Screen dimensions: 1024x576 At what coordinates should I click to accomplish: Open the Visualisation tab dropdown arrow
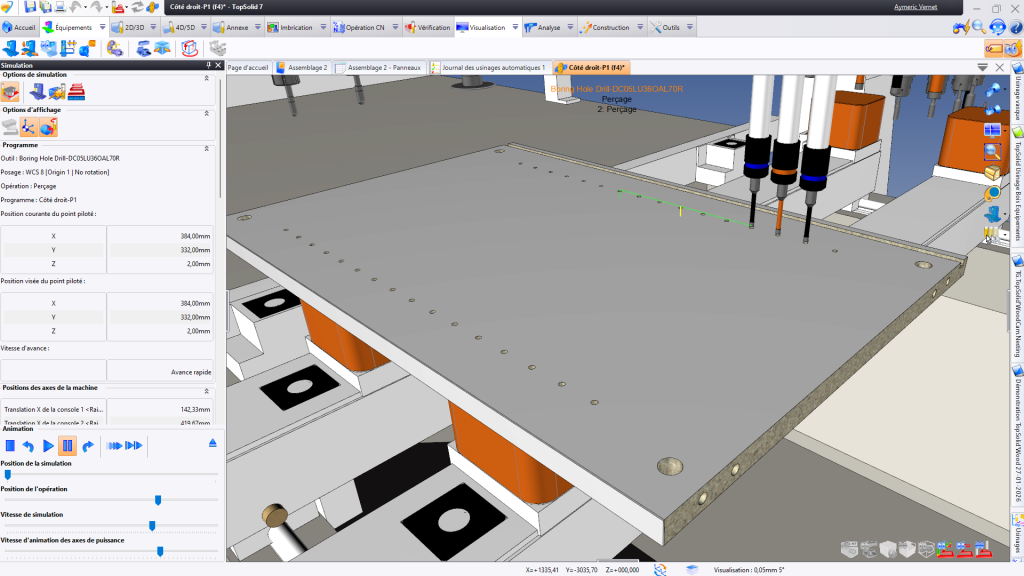tap(515, 27)
